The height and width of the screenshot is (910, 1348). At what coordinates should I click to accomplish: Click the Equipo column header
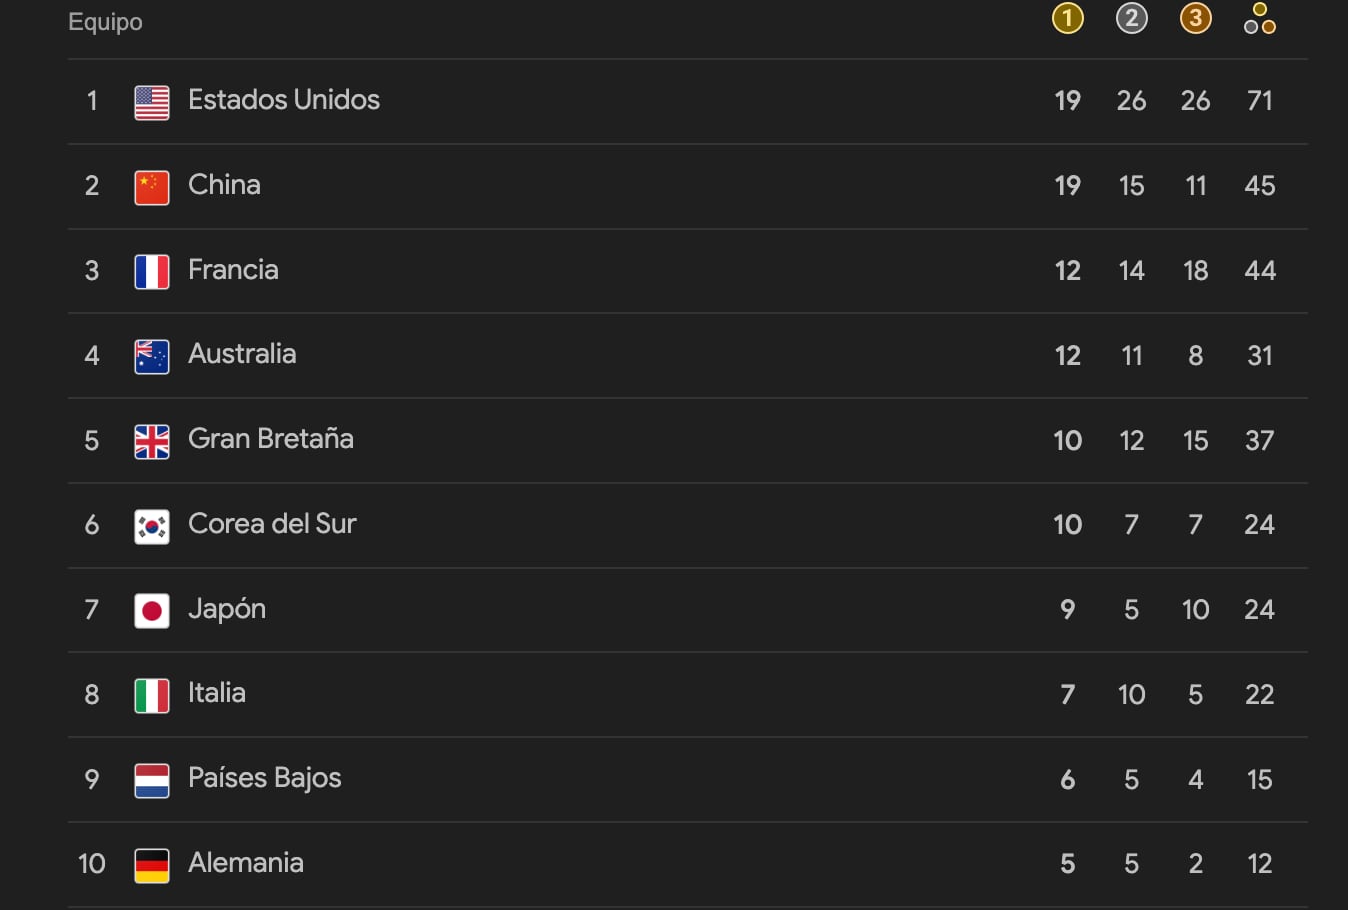(105, 21)
